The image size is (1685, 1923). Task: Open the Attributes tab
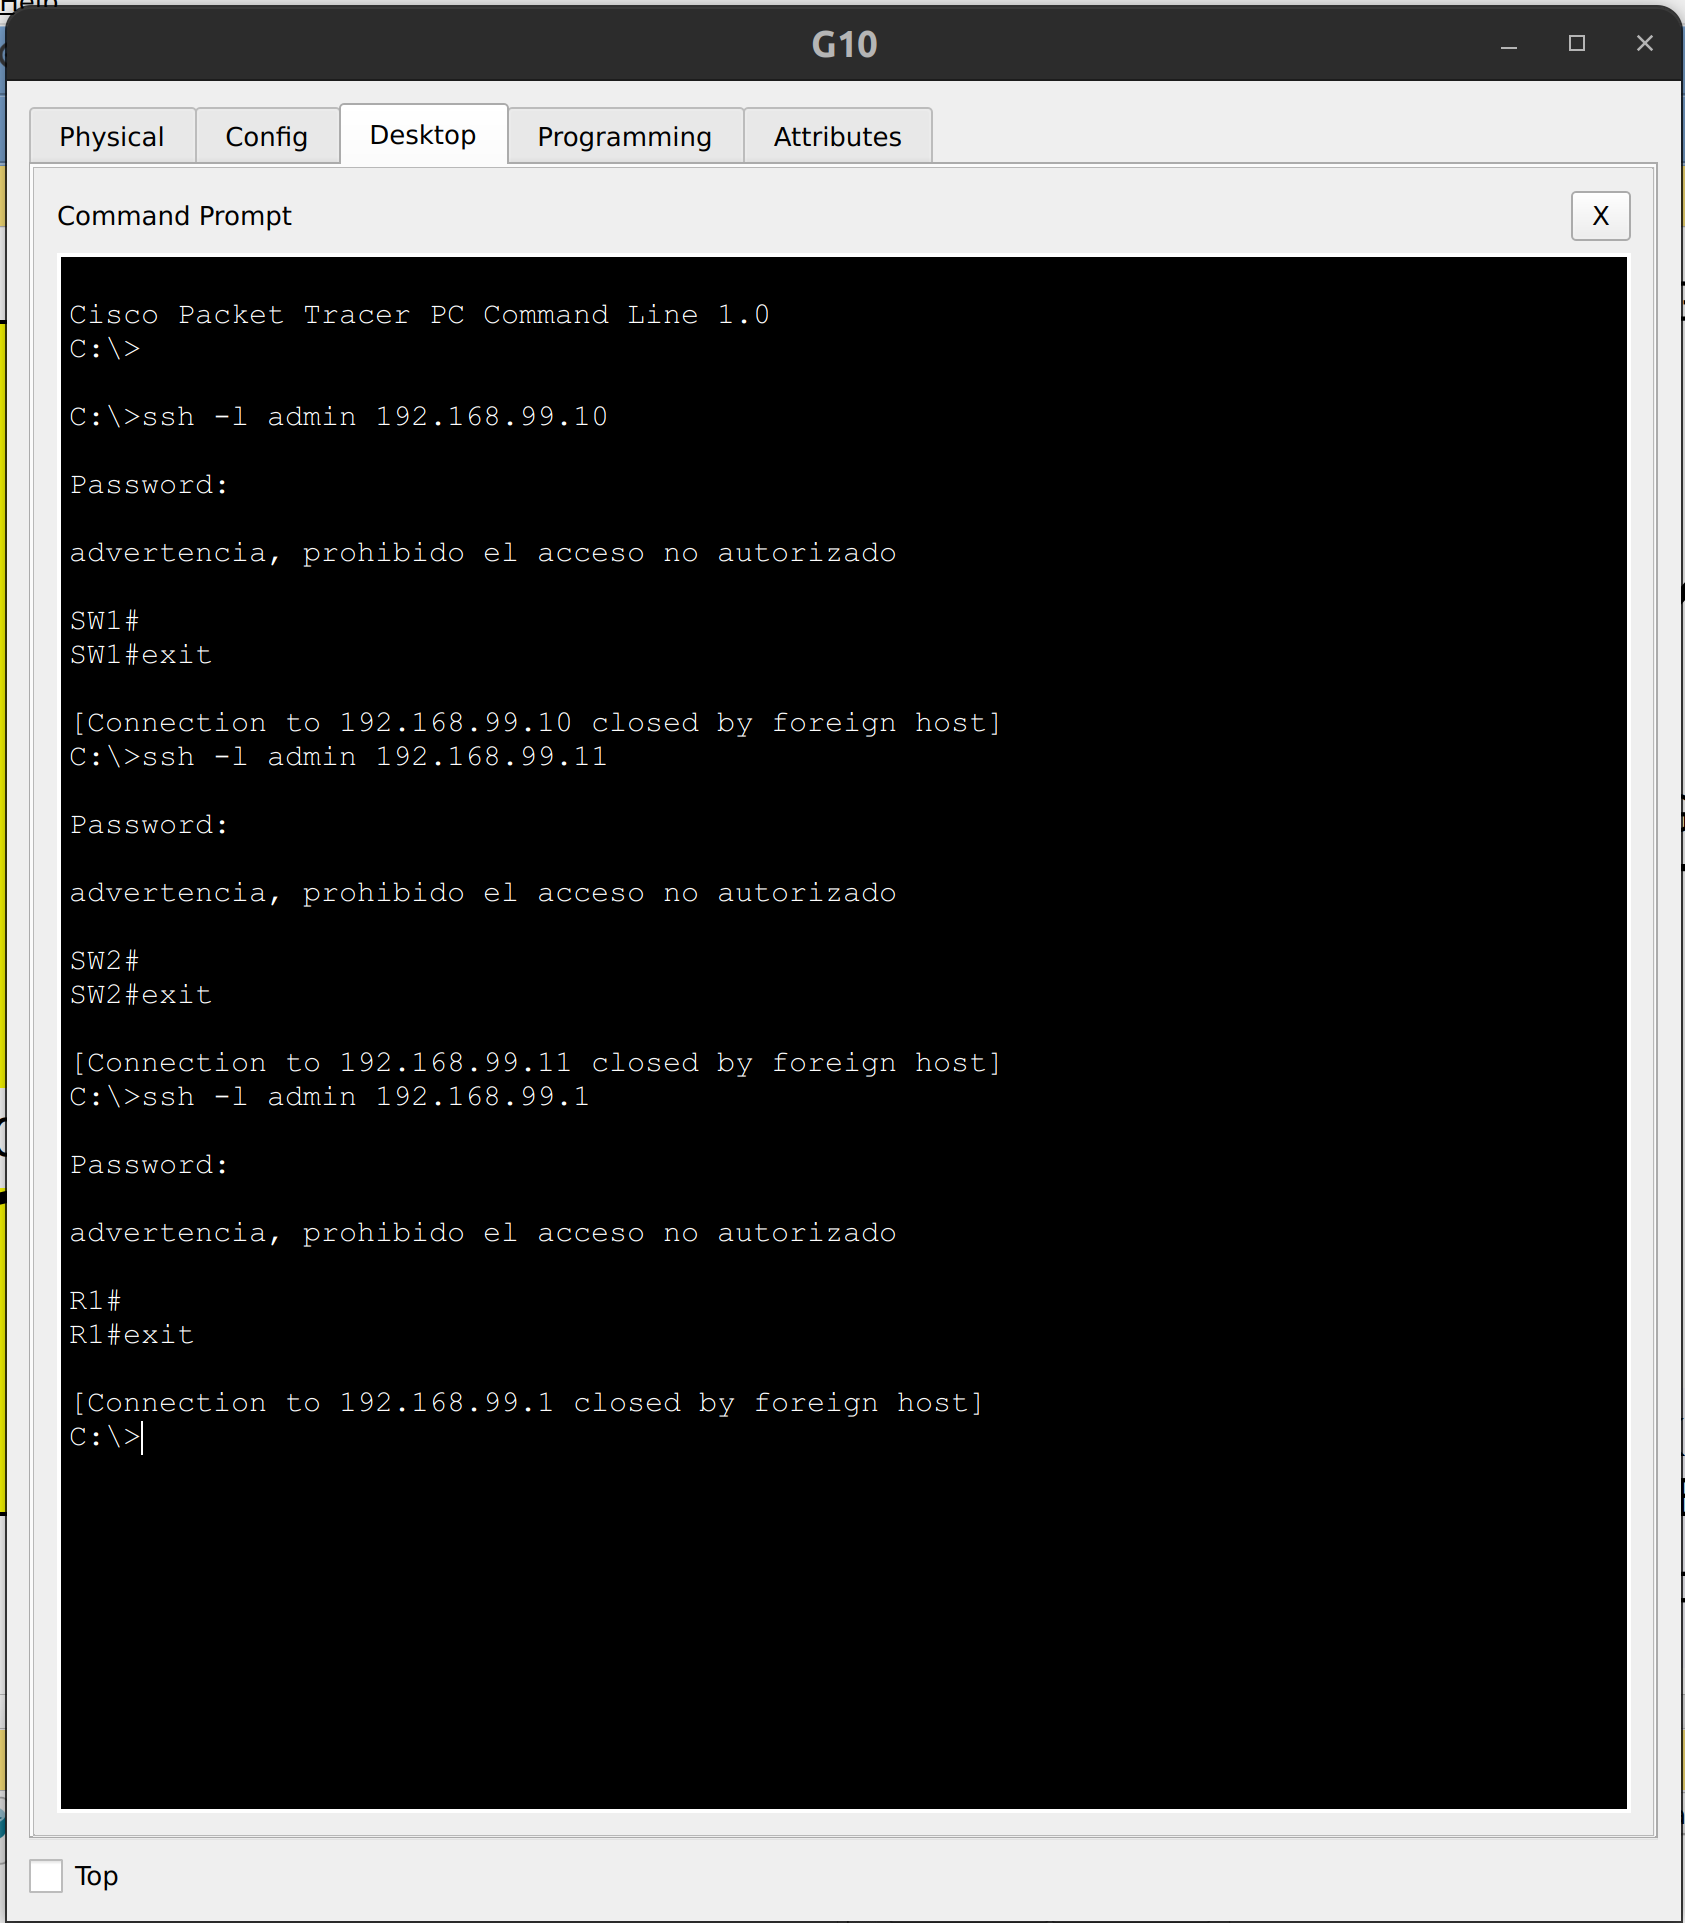tap(836, 135)
